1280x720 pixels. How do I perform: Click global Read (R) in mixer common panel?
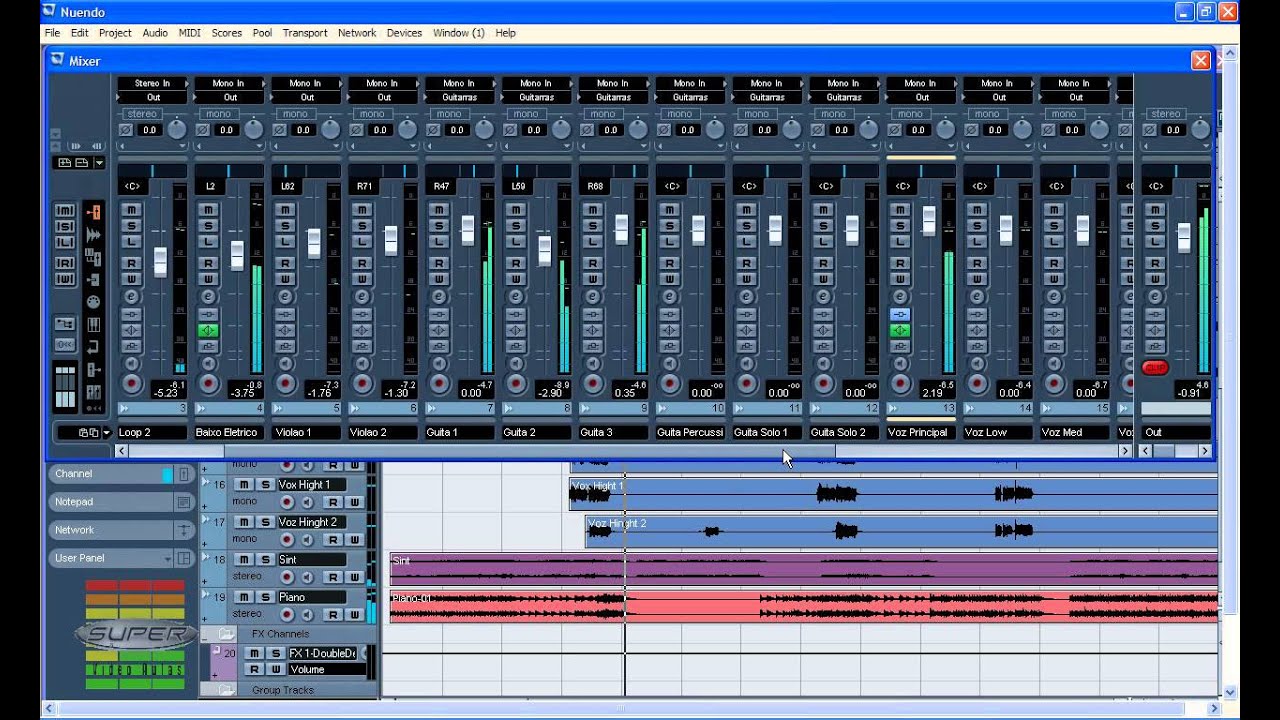65,263
